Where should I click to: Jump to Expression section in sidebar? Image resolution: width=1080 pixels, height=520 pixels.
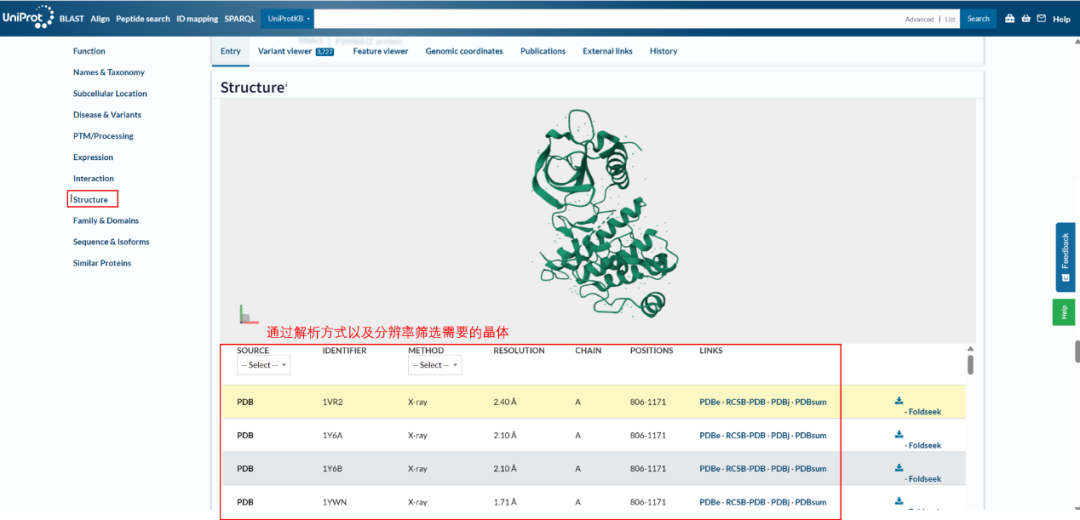point(93,158)
